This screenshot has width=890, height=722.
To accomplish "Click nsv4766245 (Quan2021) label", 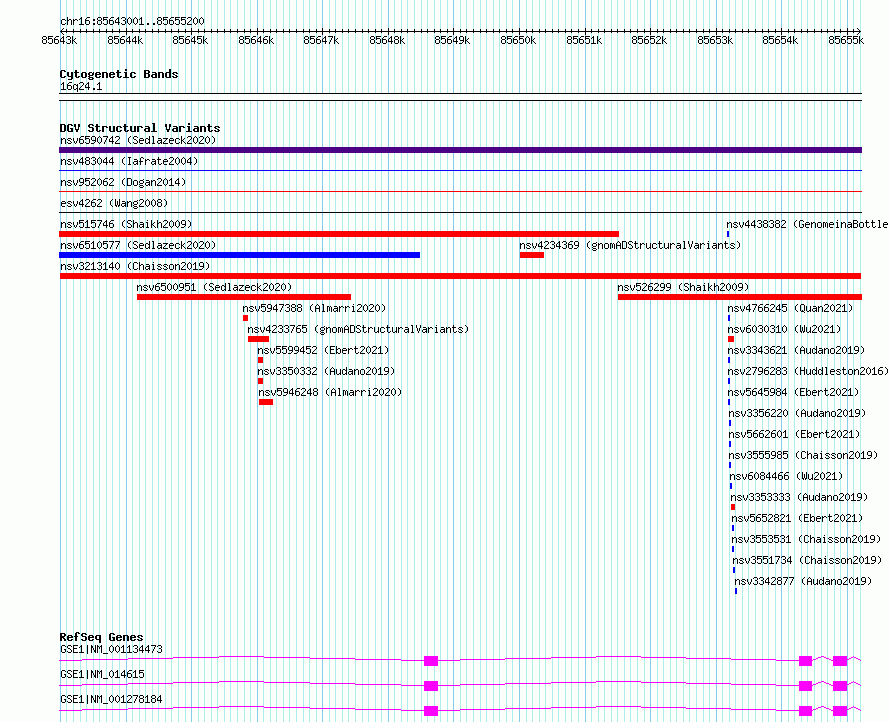I will [x=790, y=308].
